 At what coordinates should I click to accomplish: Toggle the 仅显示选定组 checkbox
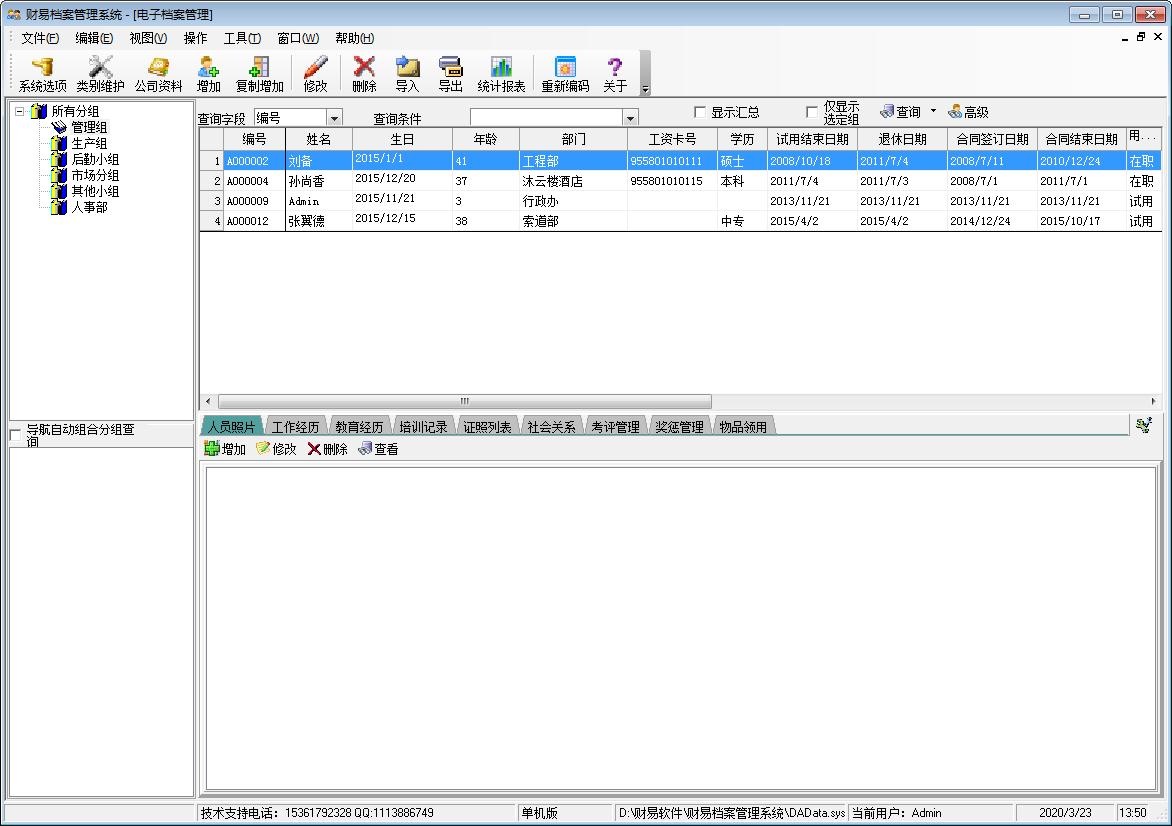(x=812, y=112)
